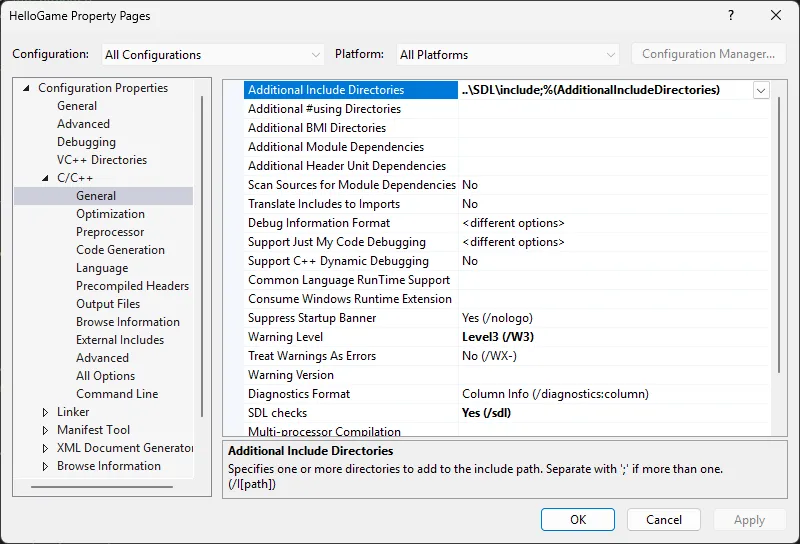Expand the Browse Information node at bottom
The height and width of the screenshot is (544, 800).
(x=46, y=466)
